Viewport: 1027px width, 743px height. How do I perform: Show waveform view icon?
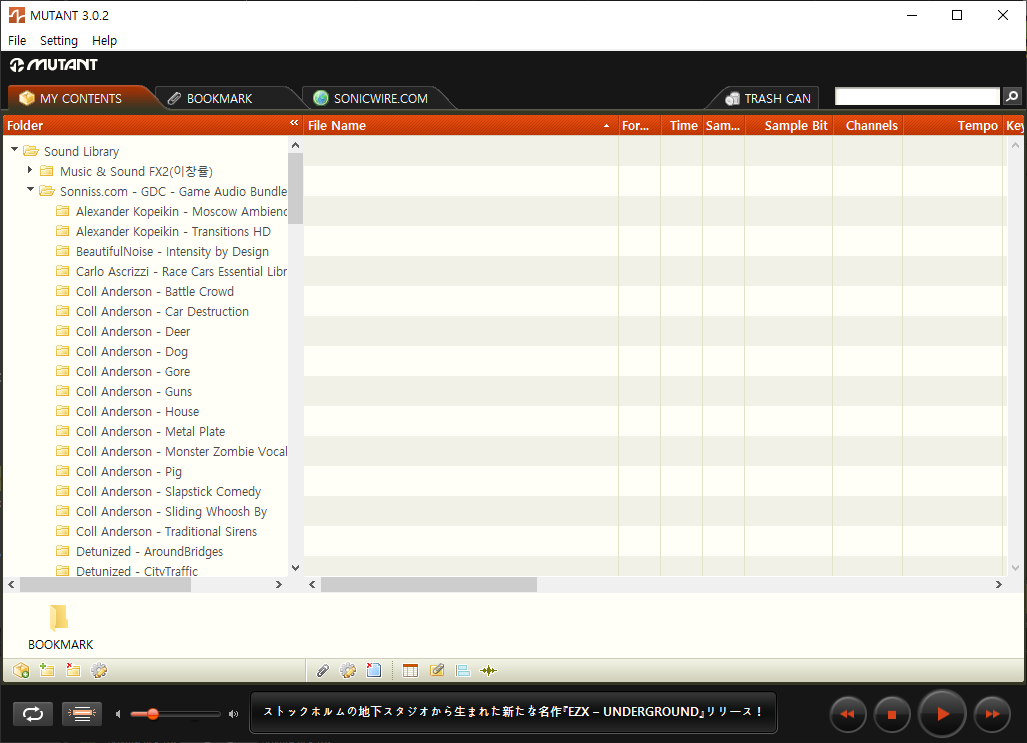(x=489, y=670)
